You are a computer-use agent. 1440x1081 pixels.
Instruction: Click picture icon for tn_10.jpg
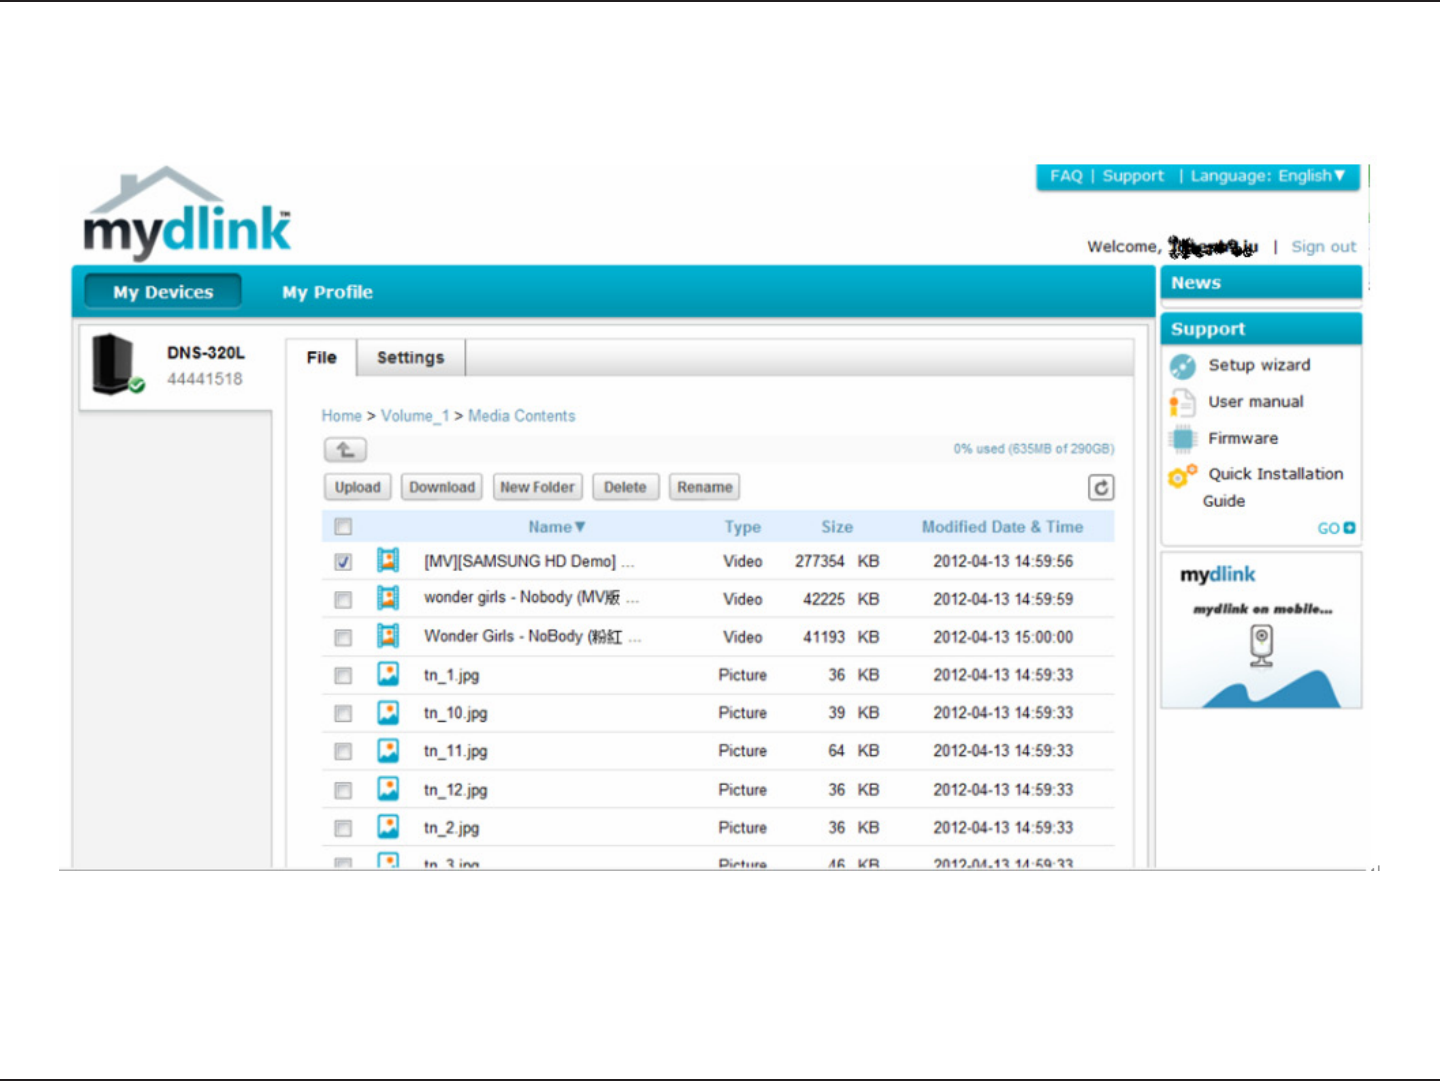(x=388, y=712)
